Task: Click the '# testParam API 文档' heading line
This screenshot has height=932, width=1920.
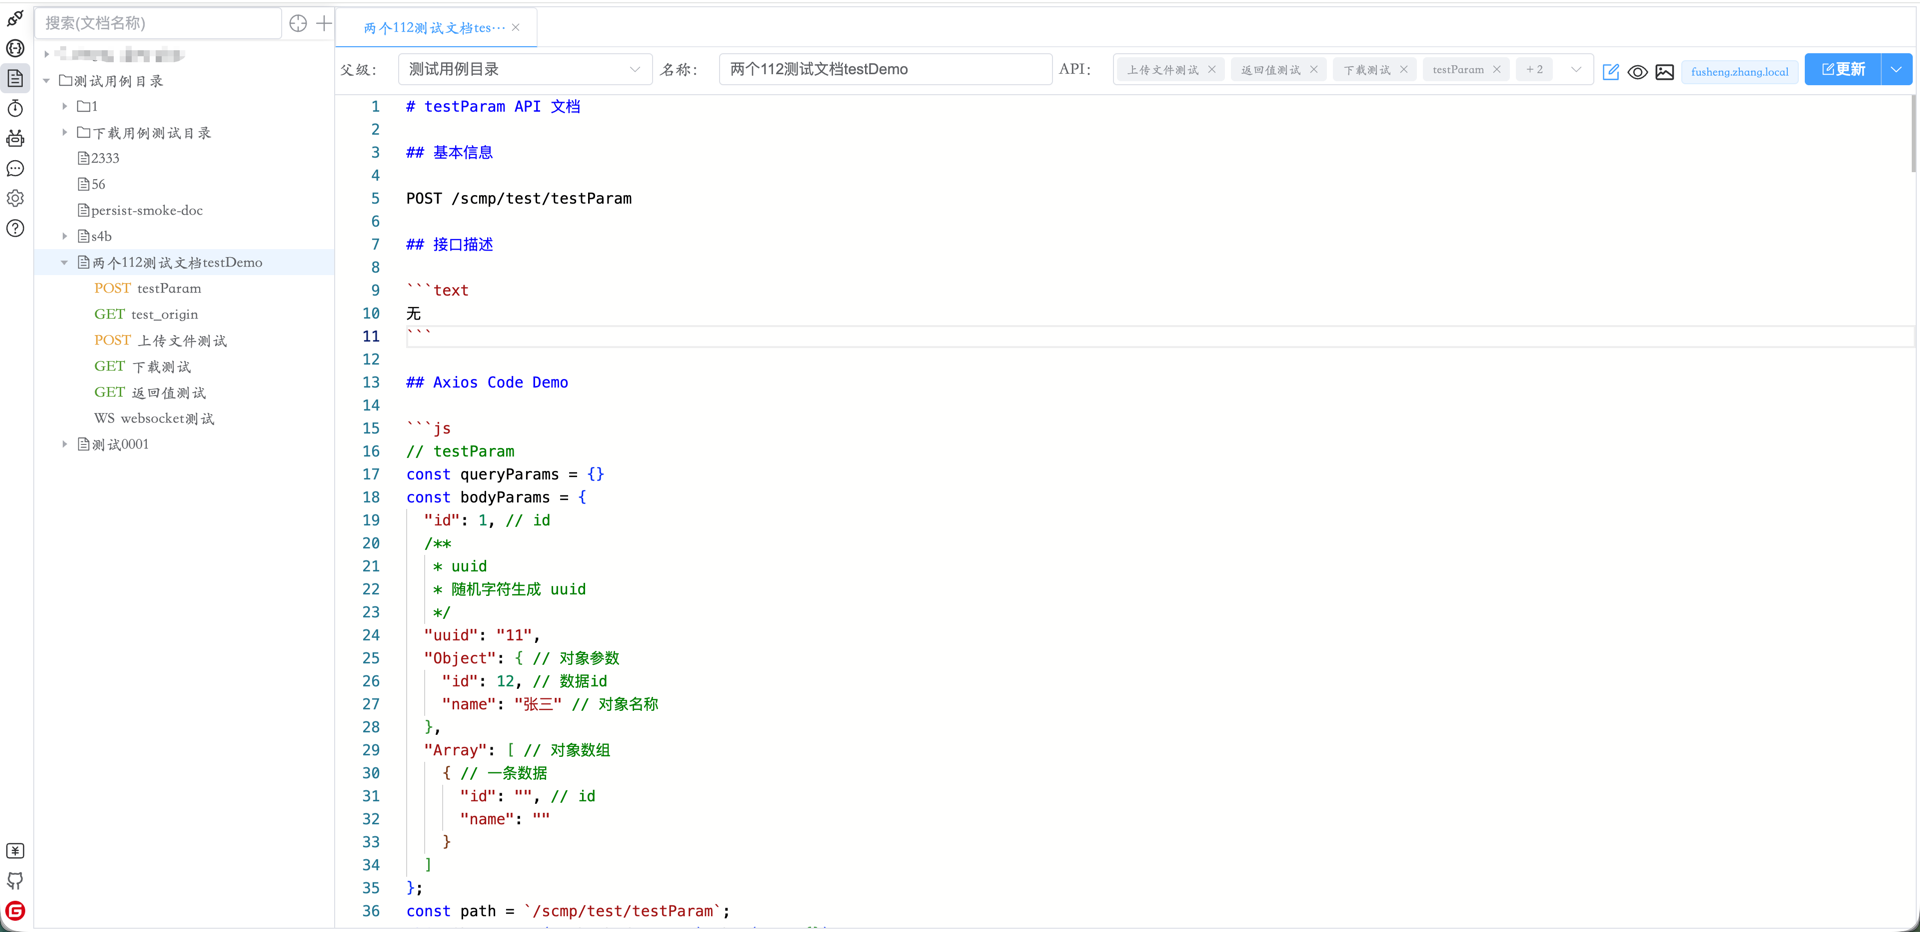Action: click(493, 106)
